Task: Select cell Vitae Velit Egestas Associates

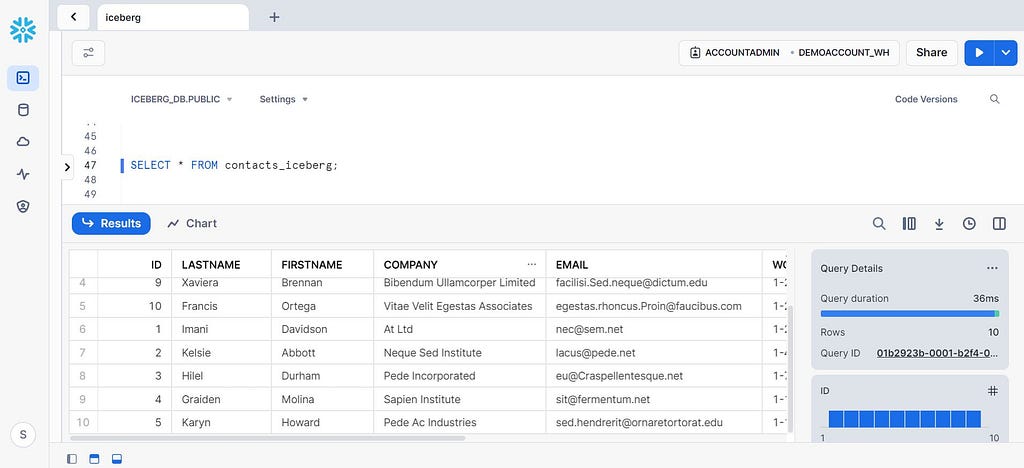Action: (460, 305)
